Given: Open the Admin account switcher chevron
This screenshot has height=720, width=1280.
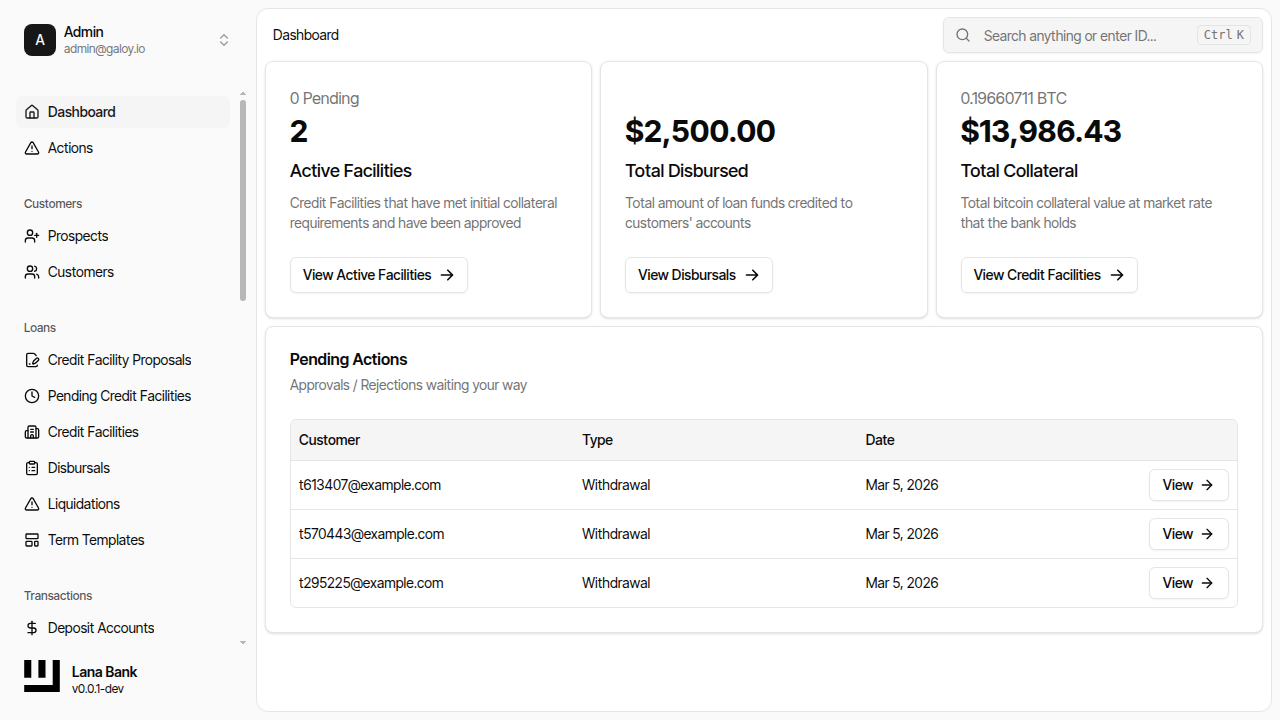Looking at the screenshot, I should point(224,40).
